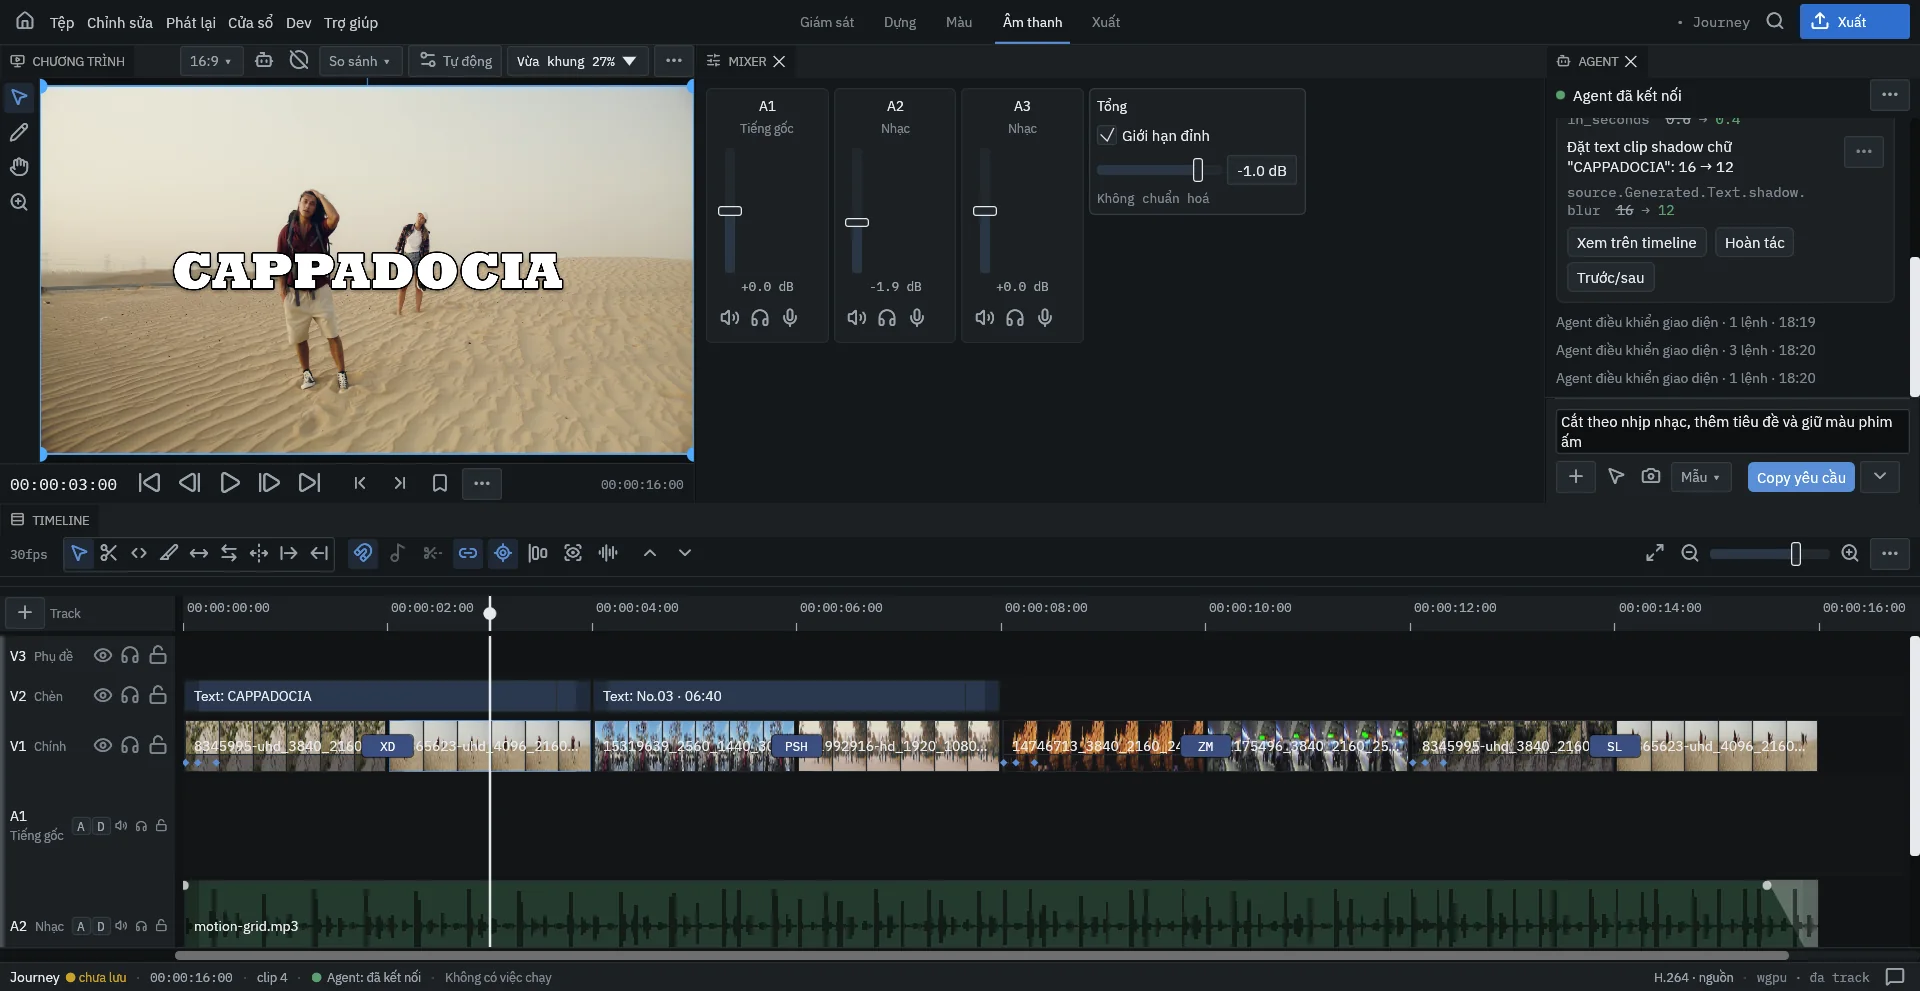Viewport: 1920px width, 991px height.
Task: Switch to the Dựng workspace tab
Action: 900,22
